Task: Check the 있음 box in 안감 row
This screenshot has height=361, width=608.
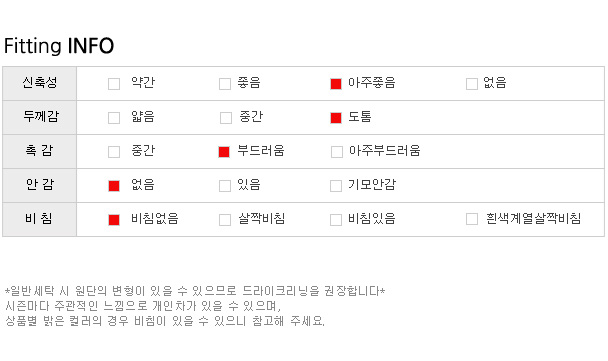Action: point(225,186)
